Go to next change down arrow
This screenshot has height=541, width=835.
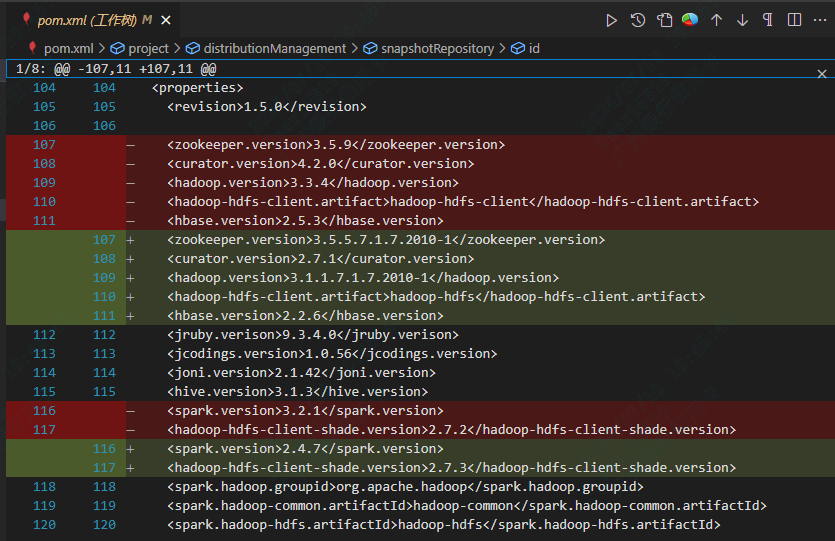click(742, 20)
